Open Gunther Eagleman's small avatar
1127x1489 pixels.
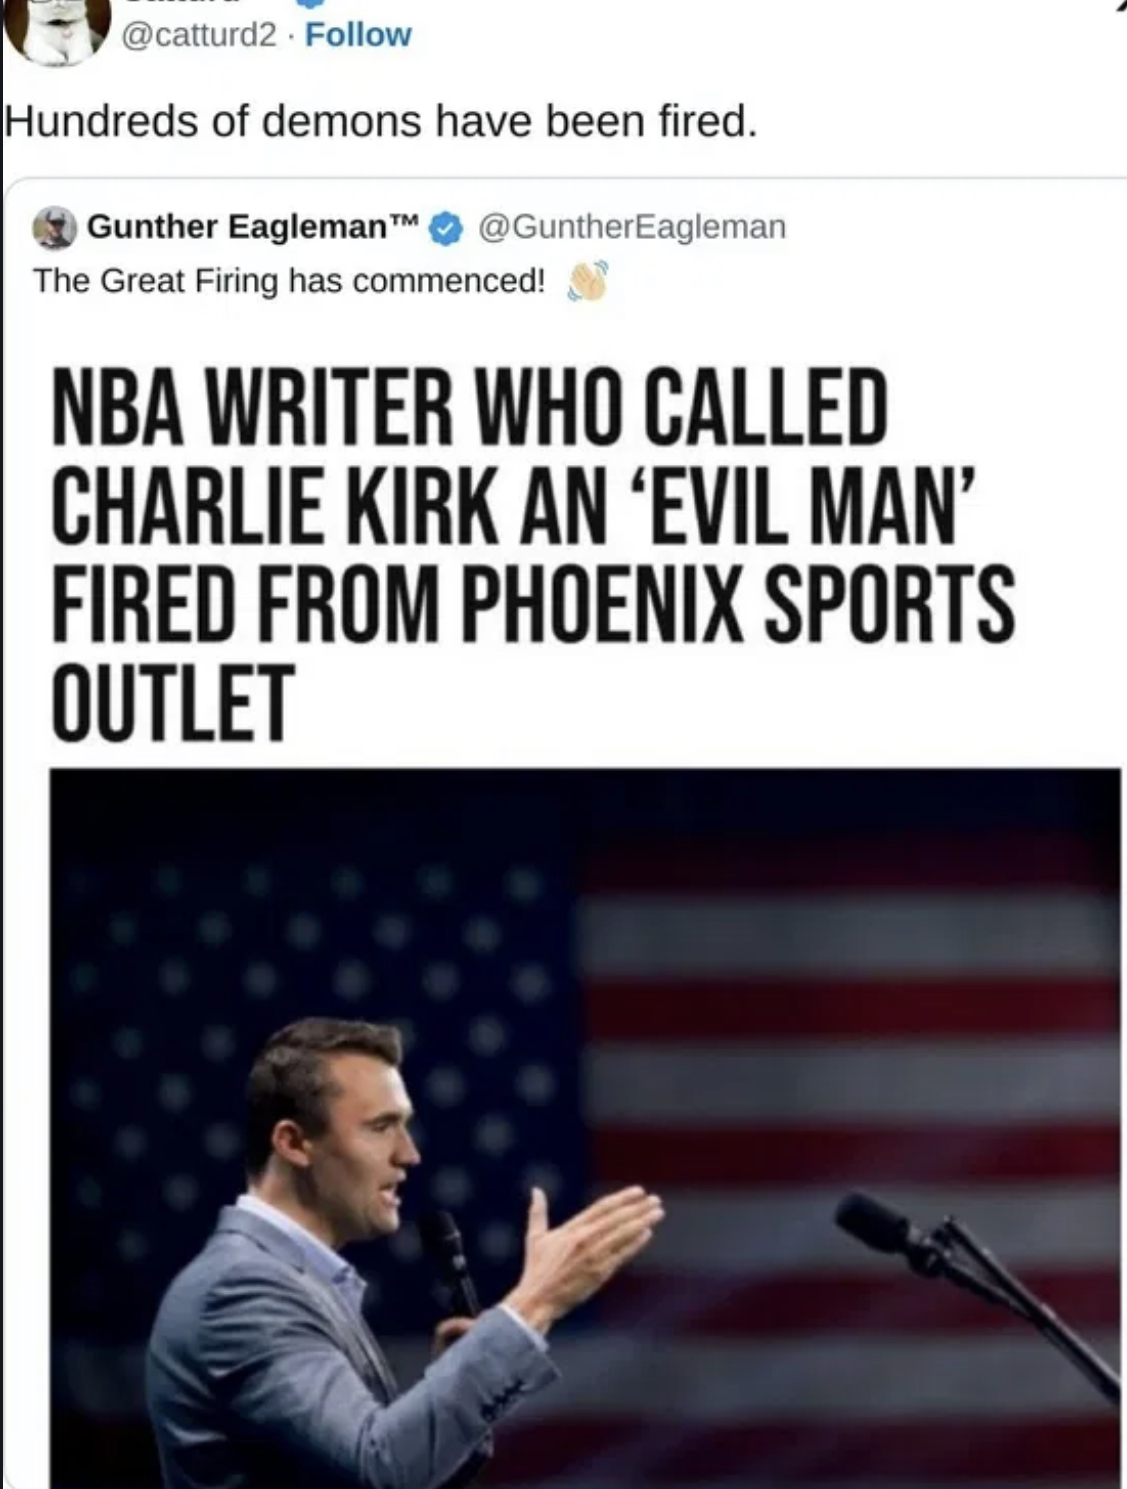(x=54, y=228)
